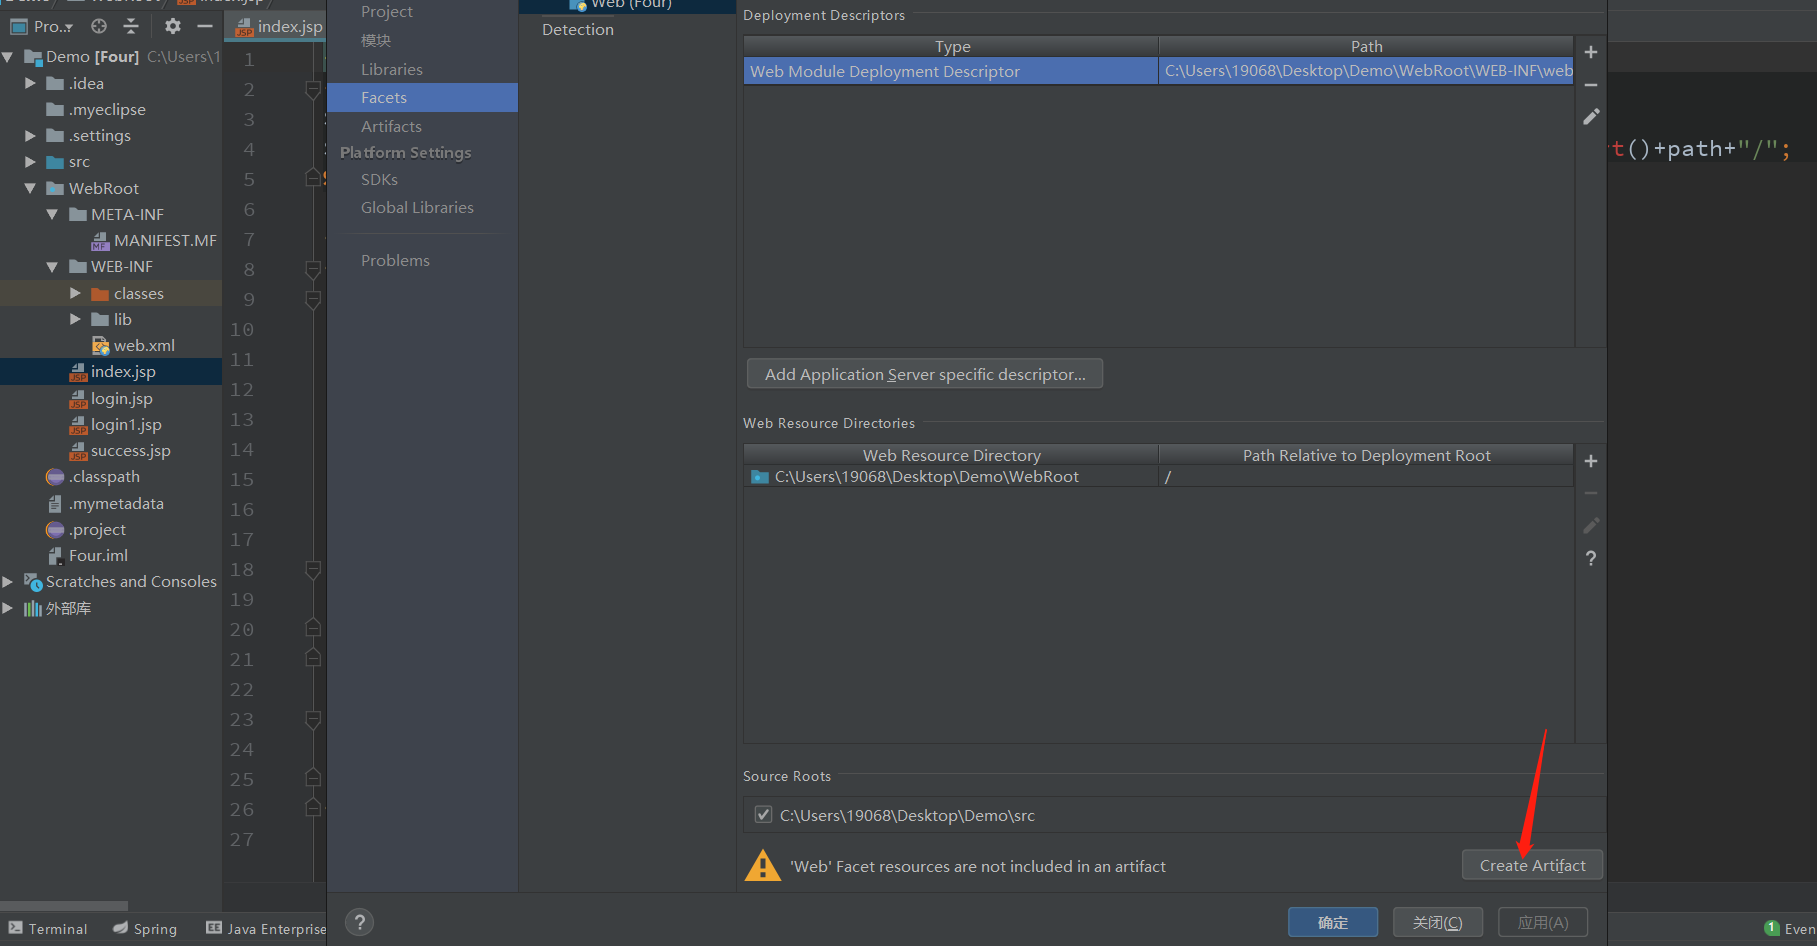The height and width of the screenshot is (946, 1817).
Task: Click the Type column header
Action: (951, 46)
